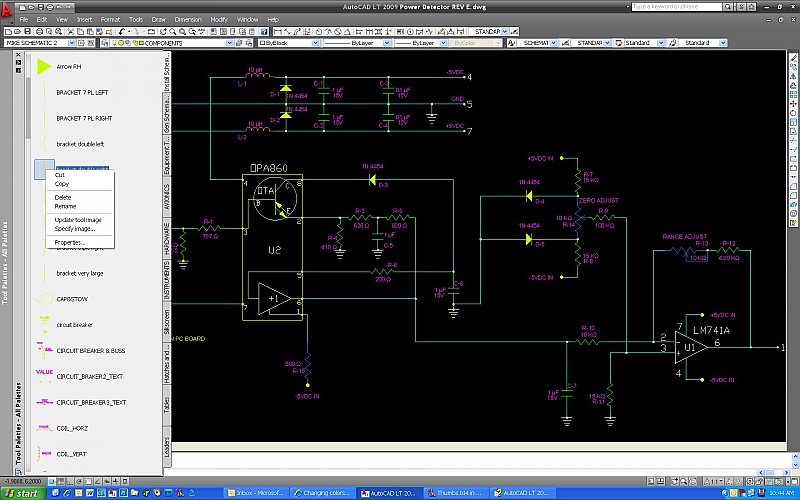Choose the CIRCUIT BREAKER & BUSS block
The image size is (800, 500).
click(x=43, y=350)
